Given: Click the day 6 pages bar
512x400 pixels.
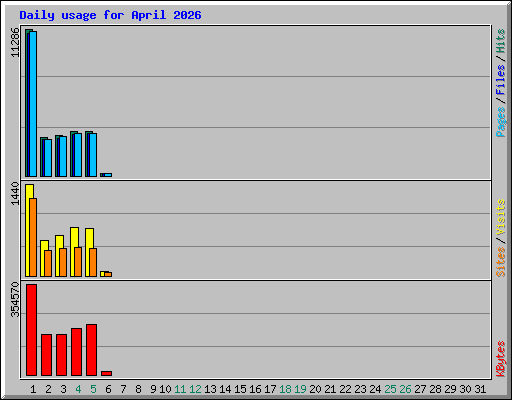Looking at the screenshot, I should click(x=108, y=175).
